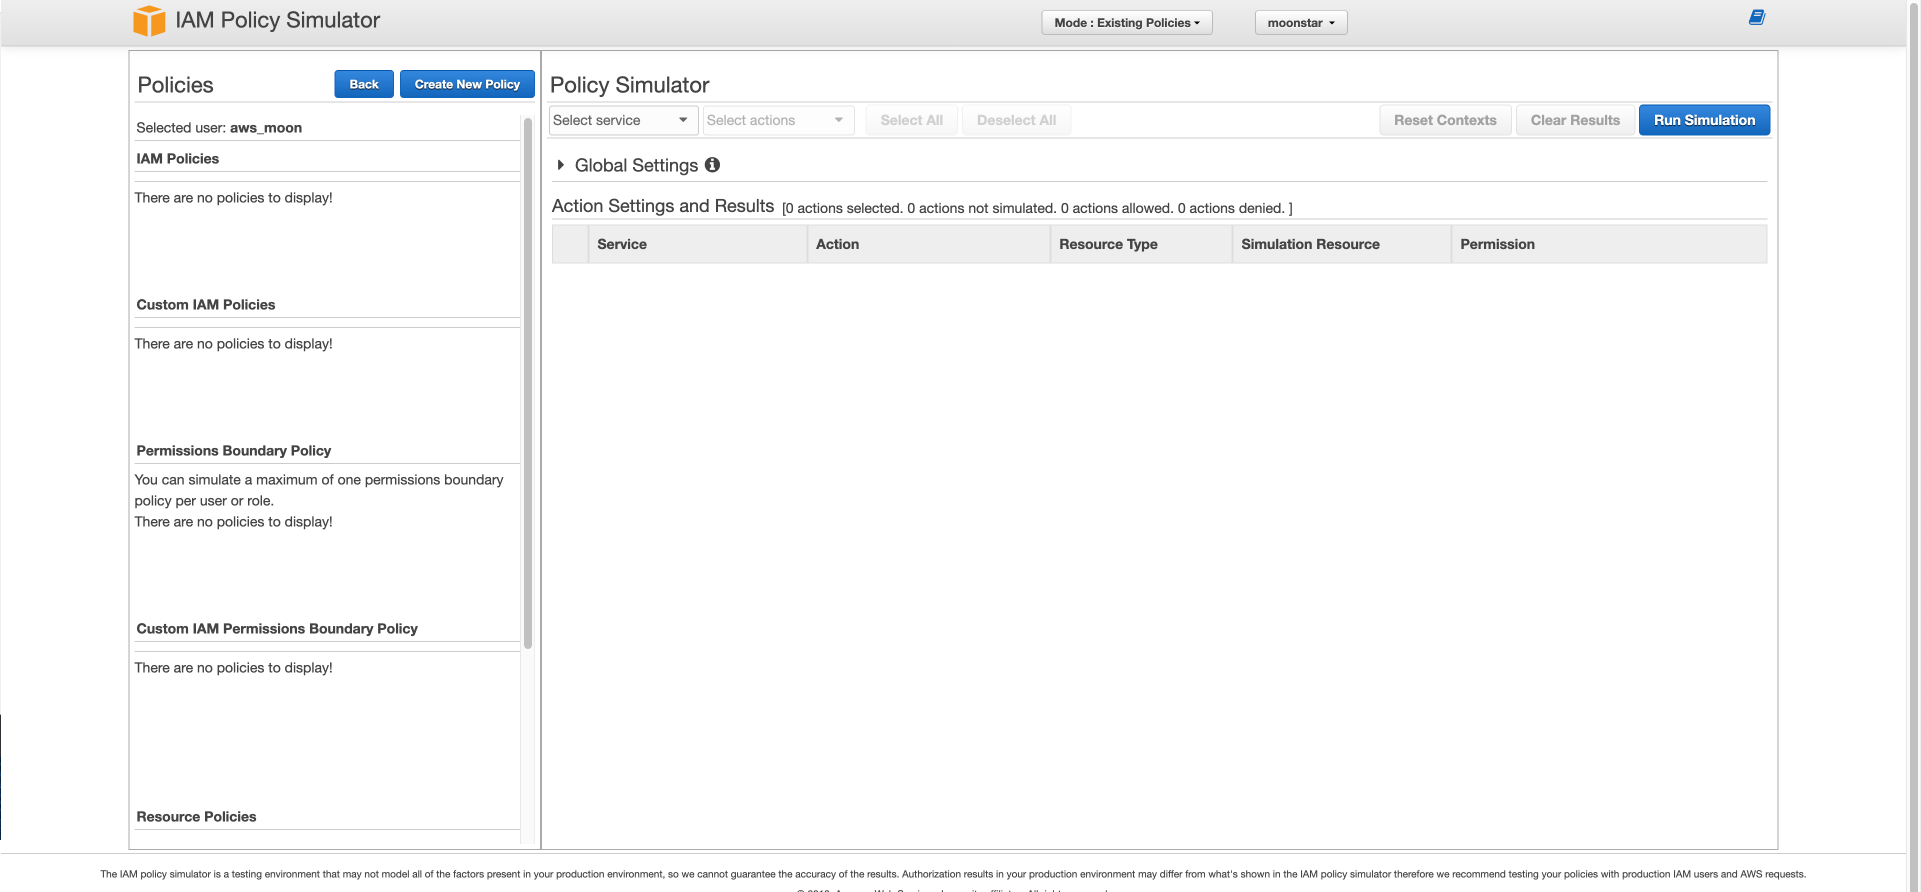Click the Action column header
The width and height of the screenshot is (1921, 892).
[x=928, y=244]
